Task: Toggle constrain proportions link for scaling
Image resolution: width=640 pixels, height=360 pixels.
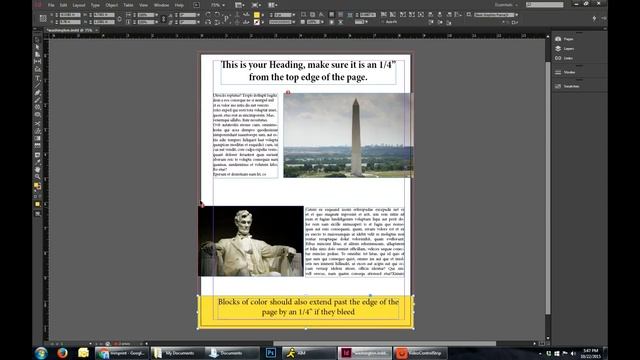Action: (164, 18)
